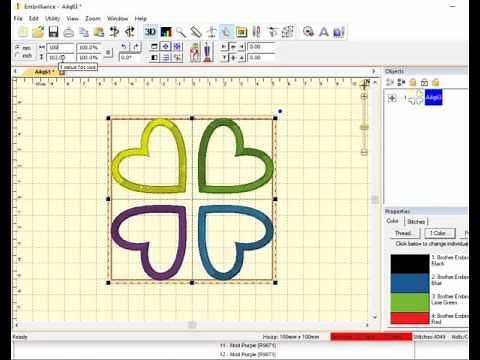The height and width of the screenshot is (360, 480).
Task: Select the highlighted Adigt1 object in Objects list
Action: [433, 97]
